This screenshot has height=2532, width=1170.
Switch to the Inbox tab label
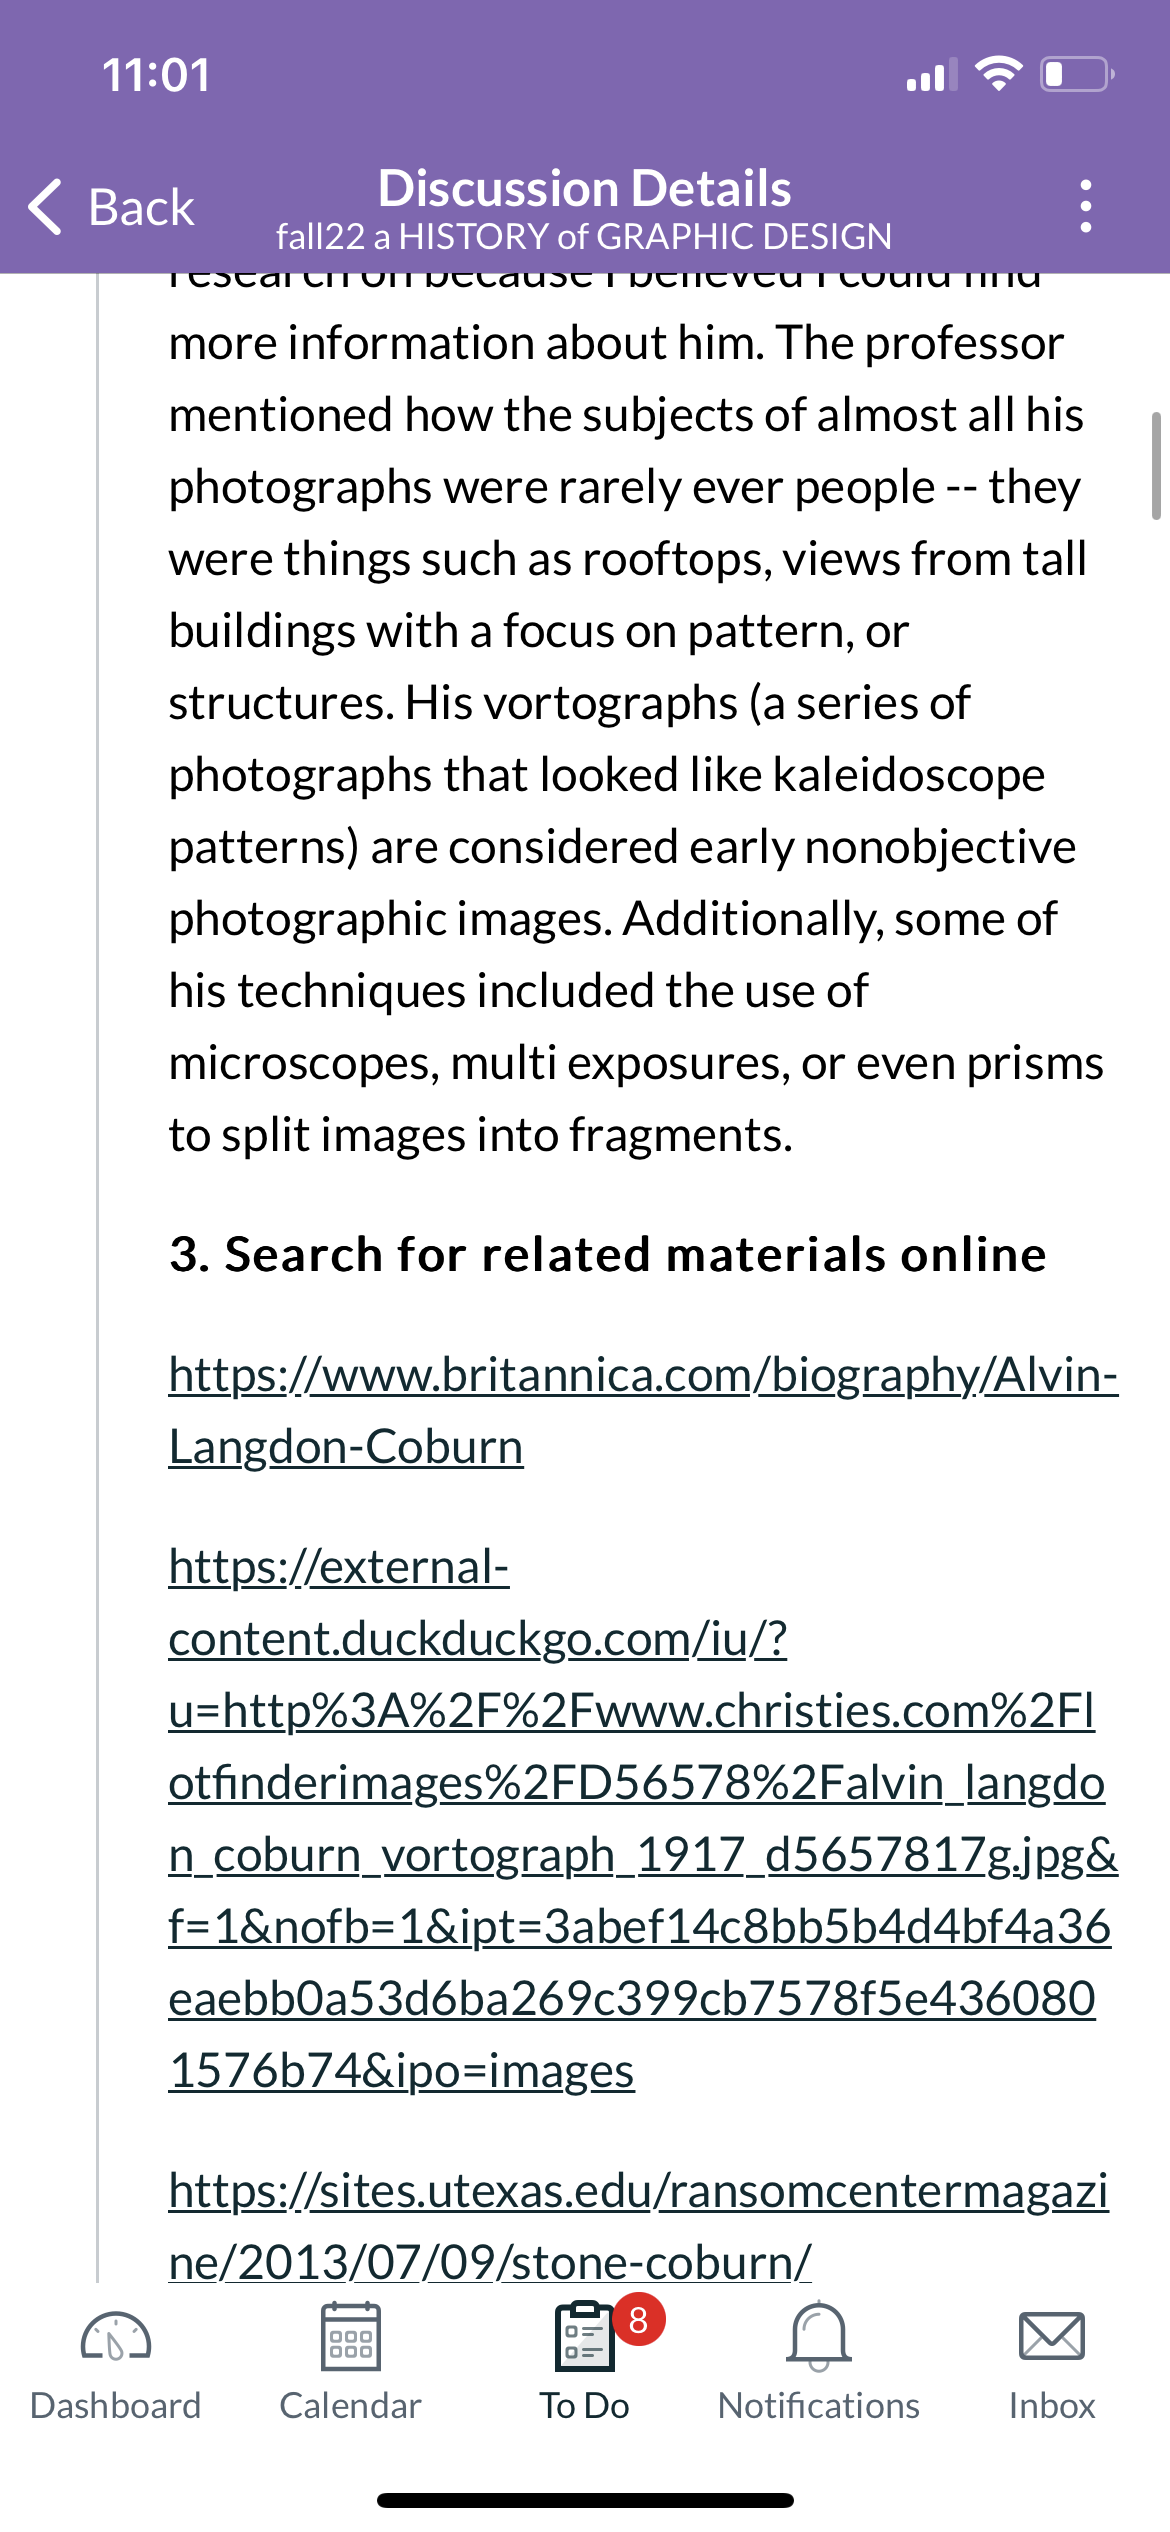(1052, 2406)
